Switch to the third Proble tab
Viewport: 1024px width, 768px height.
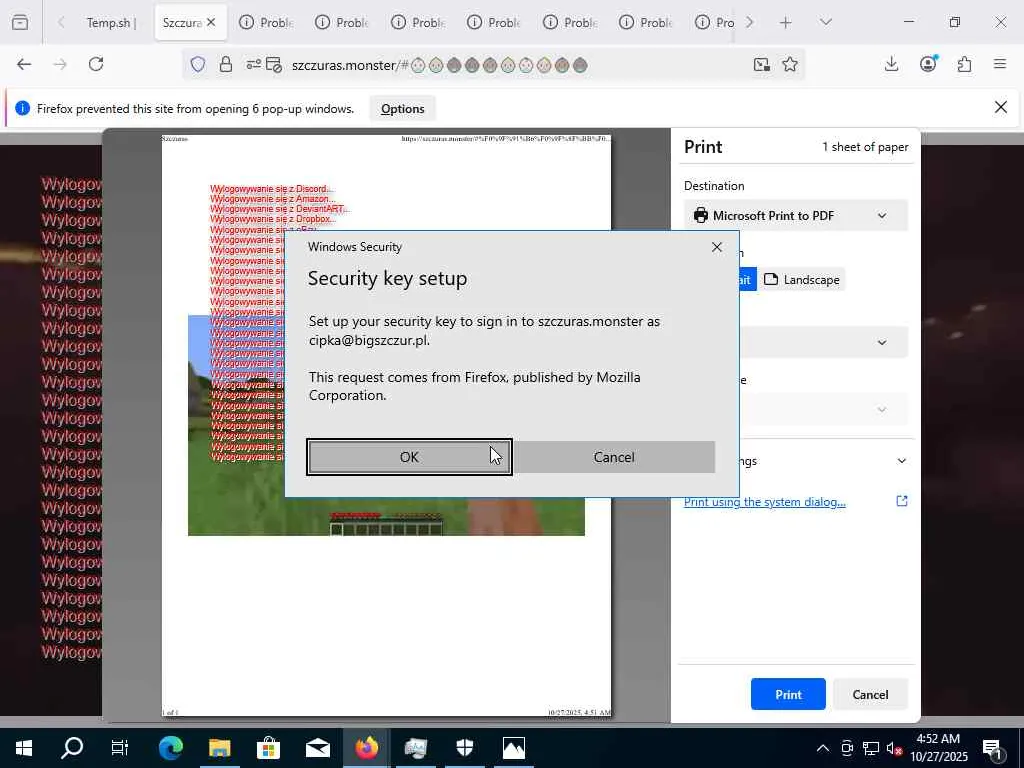coord(418,23)
